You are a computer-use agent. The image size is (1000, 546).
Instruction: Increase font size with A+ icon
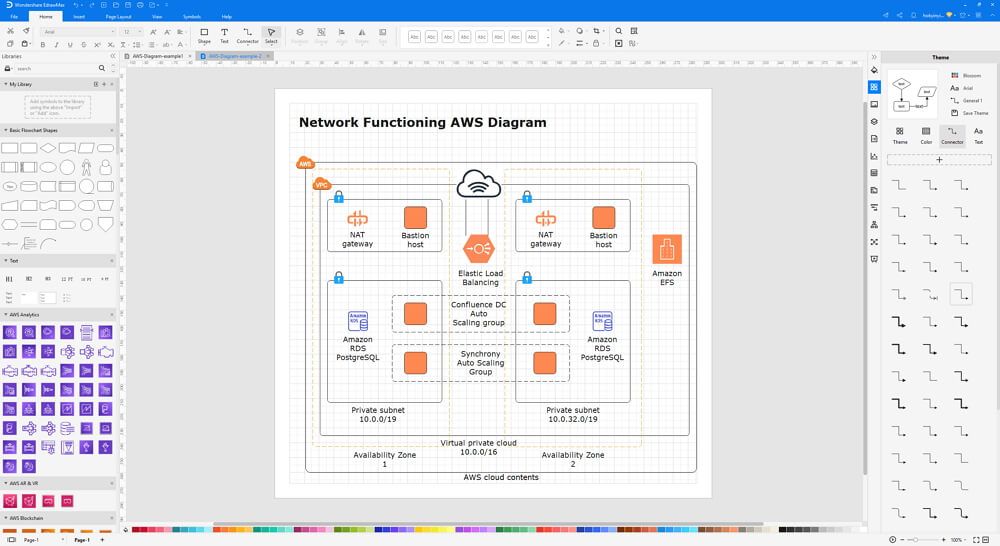pos(153,31)
